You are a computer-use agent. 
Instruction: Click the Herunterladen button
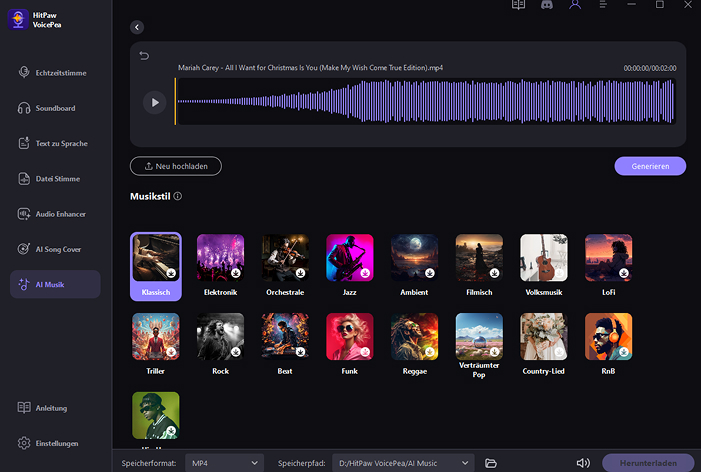[x=648, y=463]
